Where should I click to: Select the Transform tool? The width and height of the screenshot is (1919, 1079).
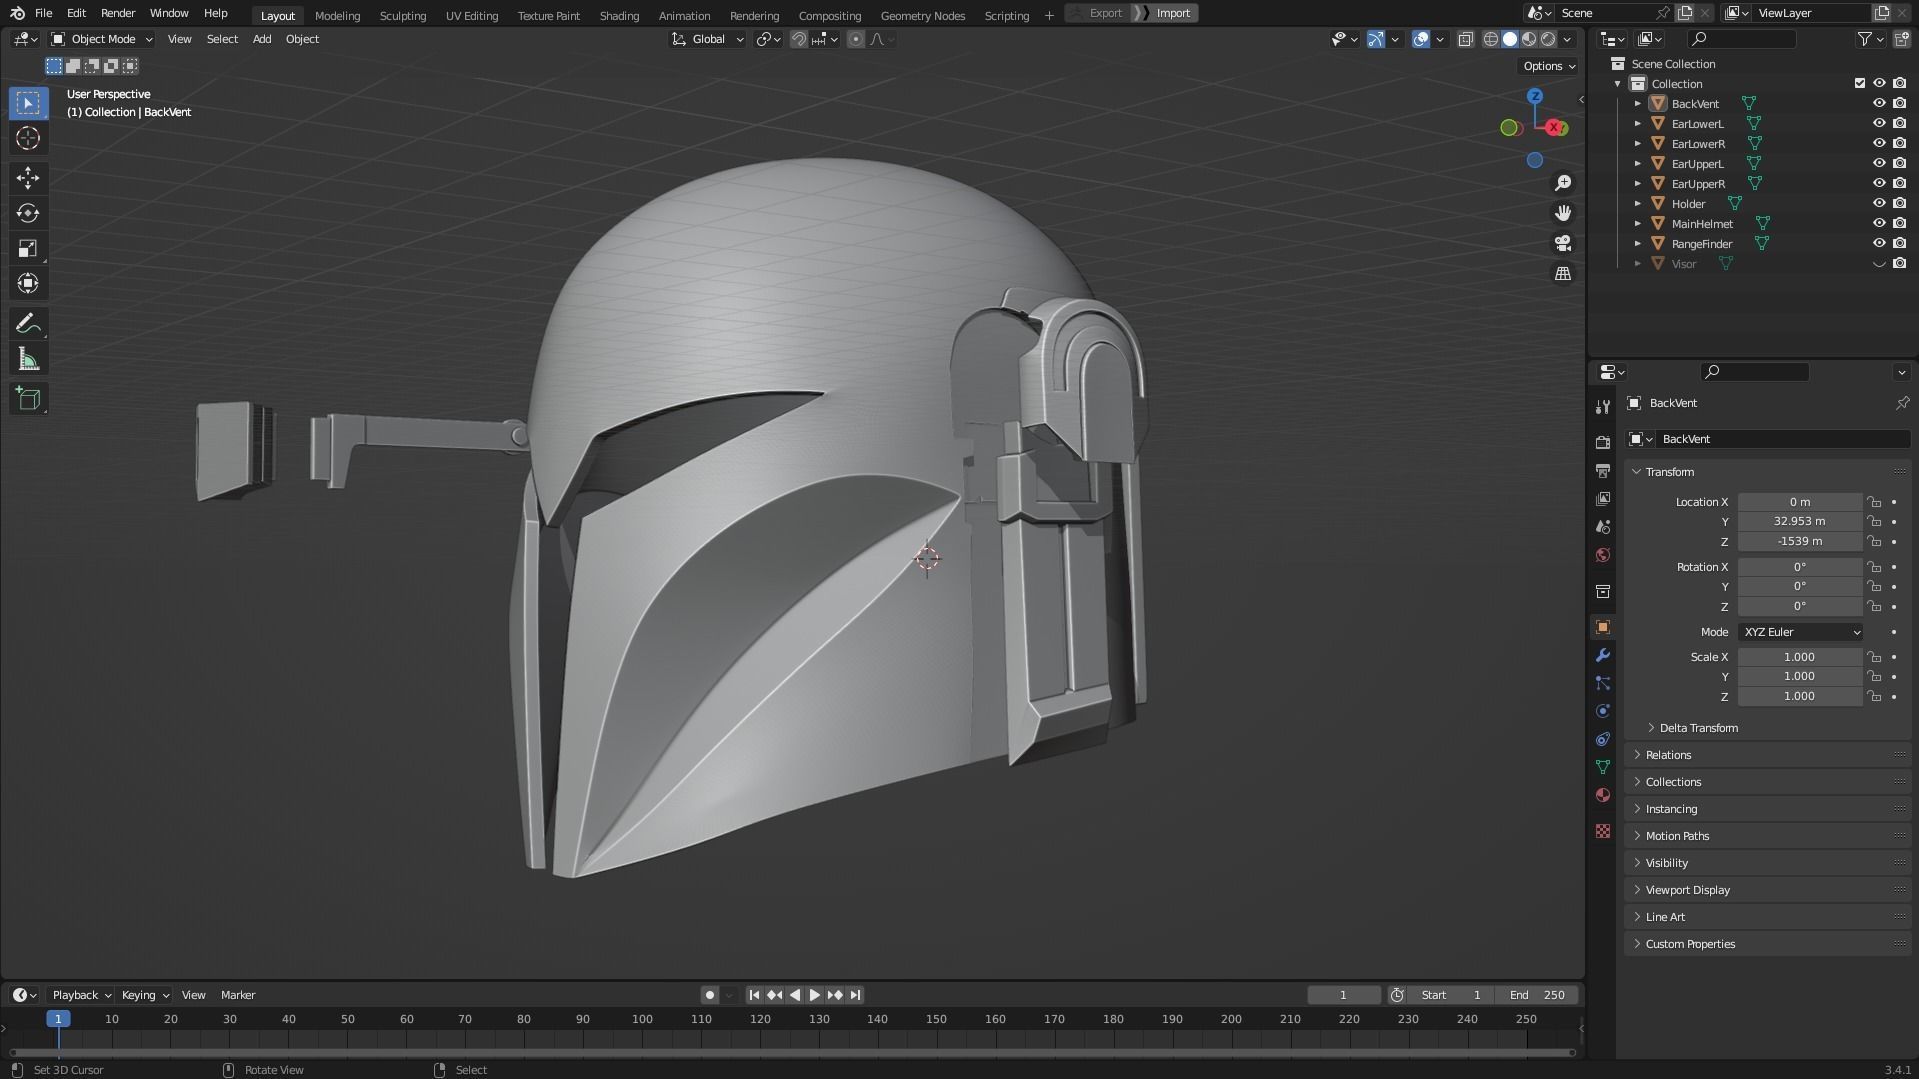28,283
